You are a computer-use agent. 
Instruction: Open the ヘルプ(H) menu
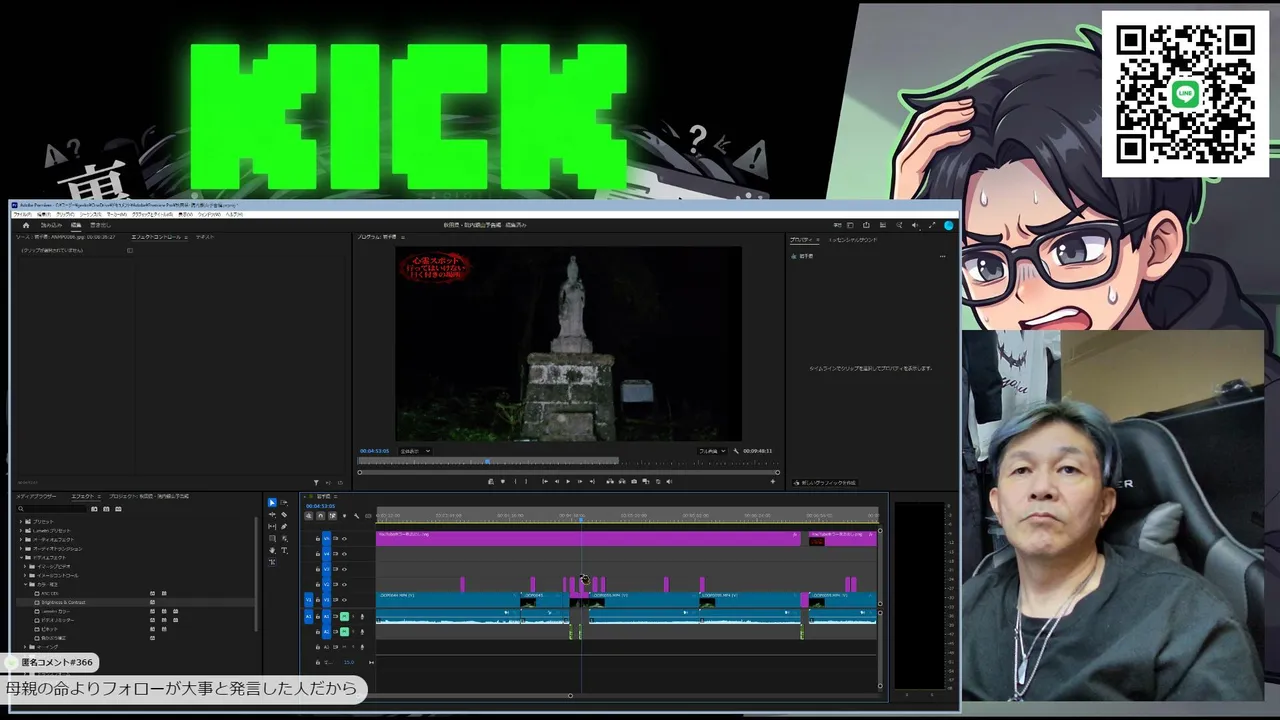pos(234,214)
